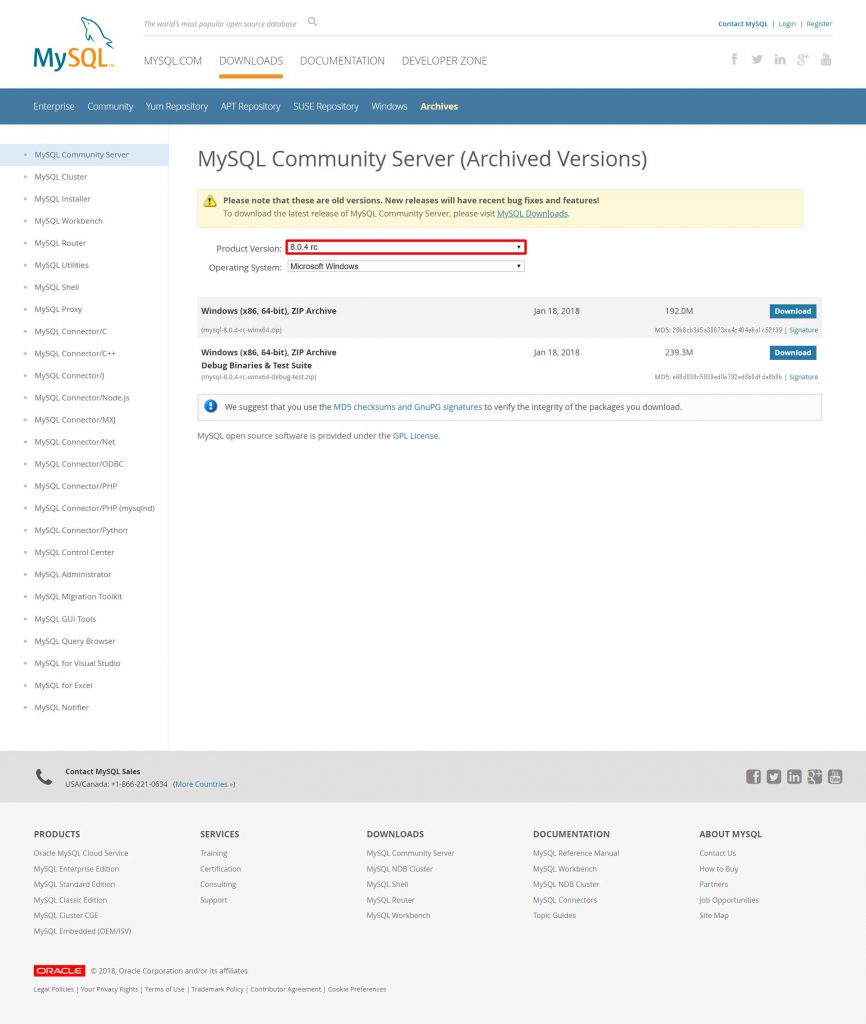The image size is (866, 1024).
Task: Click the MySQL dolphin logo
Action: (x=74, y=44)
